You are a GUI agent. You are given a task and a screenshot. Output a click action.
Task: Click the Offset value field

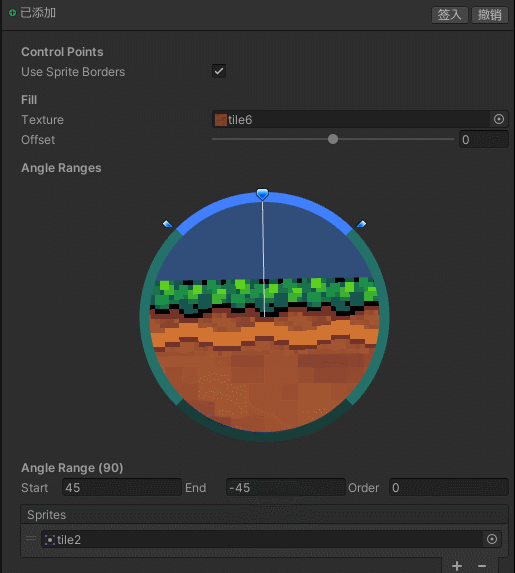484,139
